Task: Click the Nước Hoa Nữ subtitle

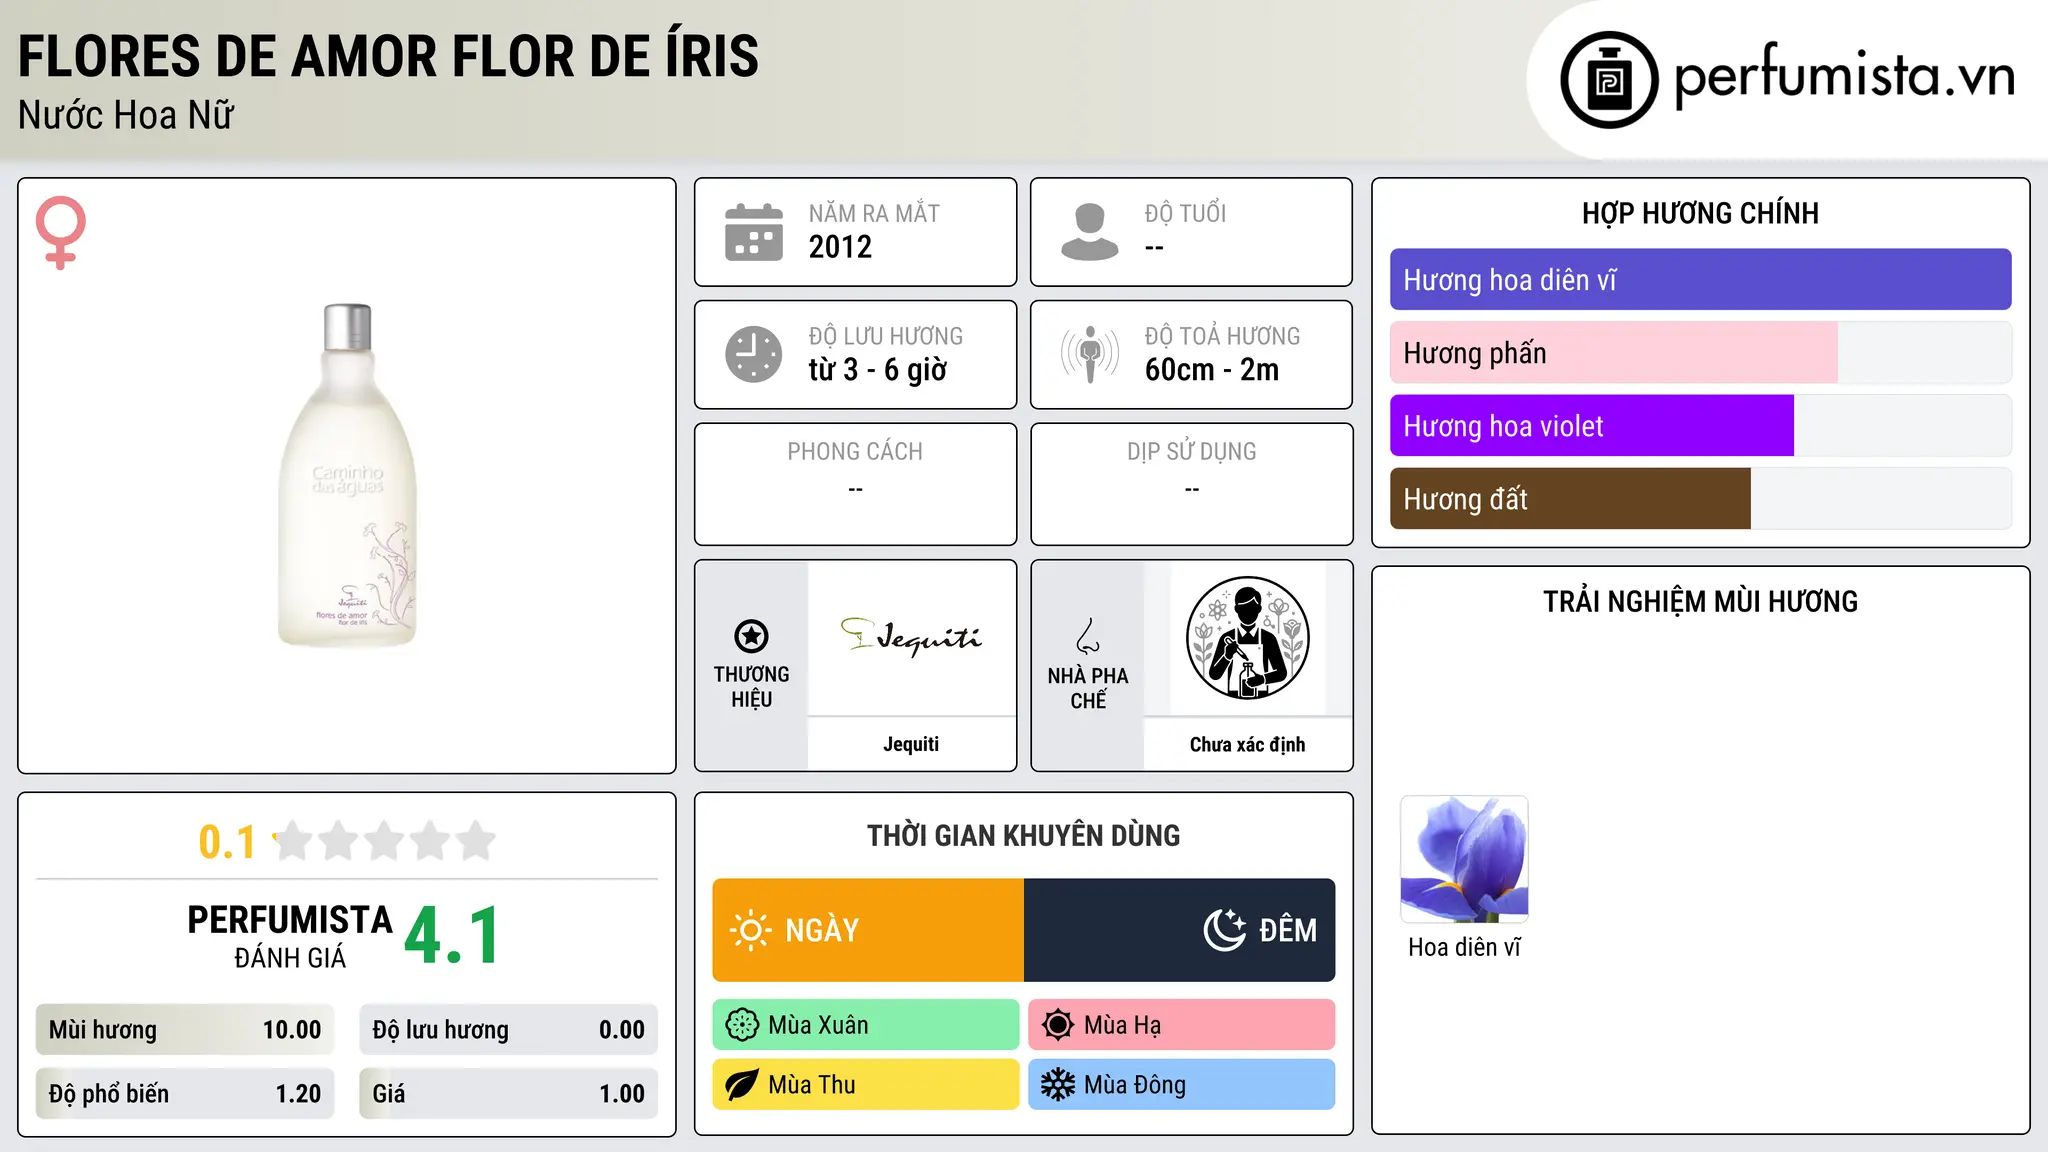Action: [x=126, y=116]
